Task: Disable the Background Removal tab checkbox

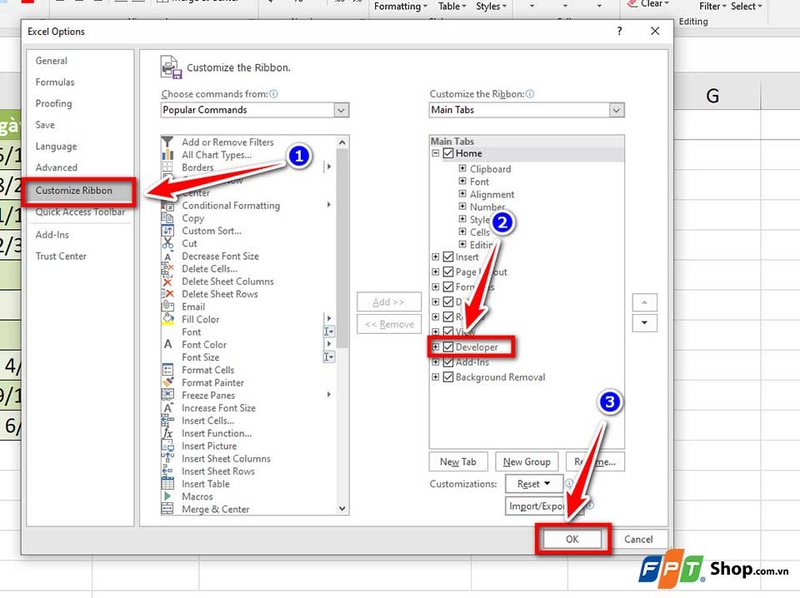Action: coord(448,376)
